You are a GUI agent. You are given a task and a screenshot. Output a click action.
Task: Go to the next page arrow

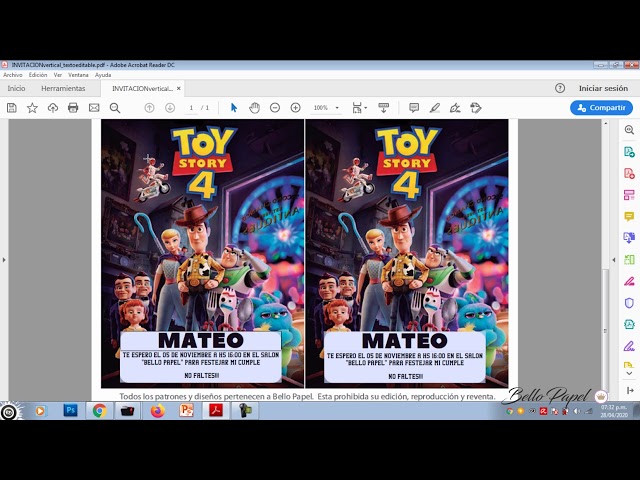coord(170,108)
